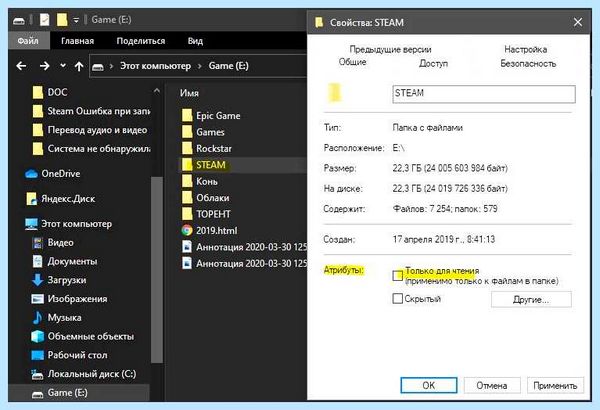This screenshot has width=600, height=410.
Task: Open the Вид ribbon tab
Action: click(195, 41)
